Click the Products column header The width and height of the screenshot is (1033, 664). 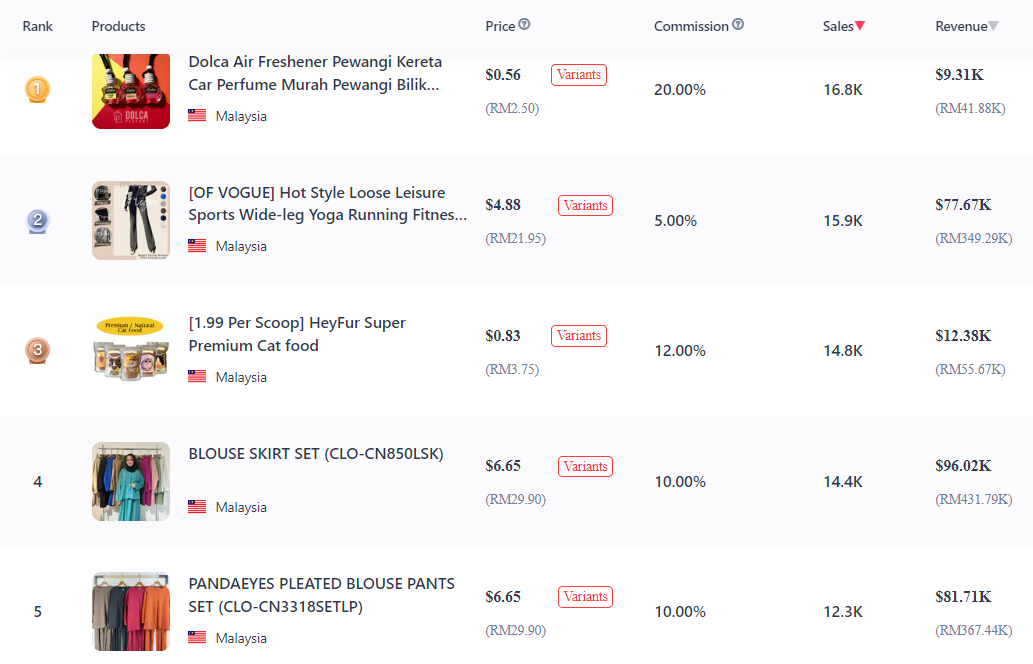tap(119, 26)
